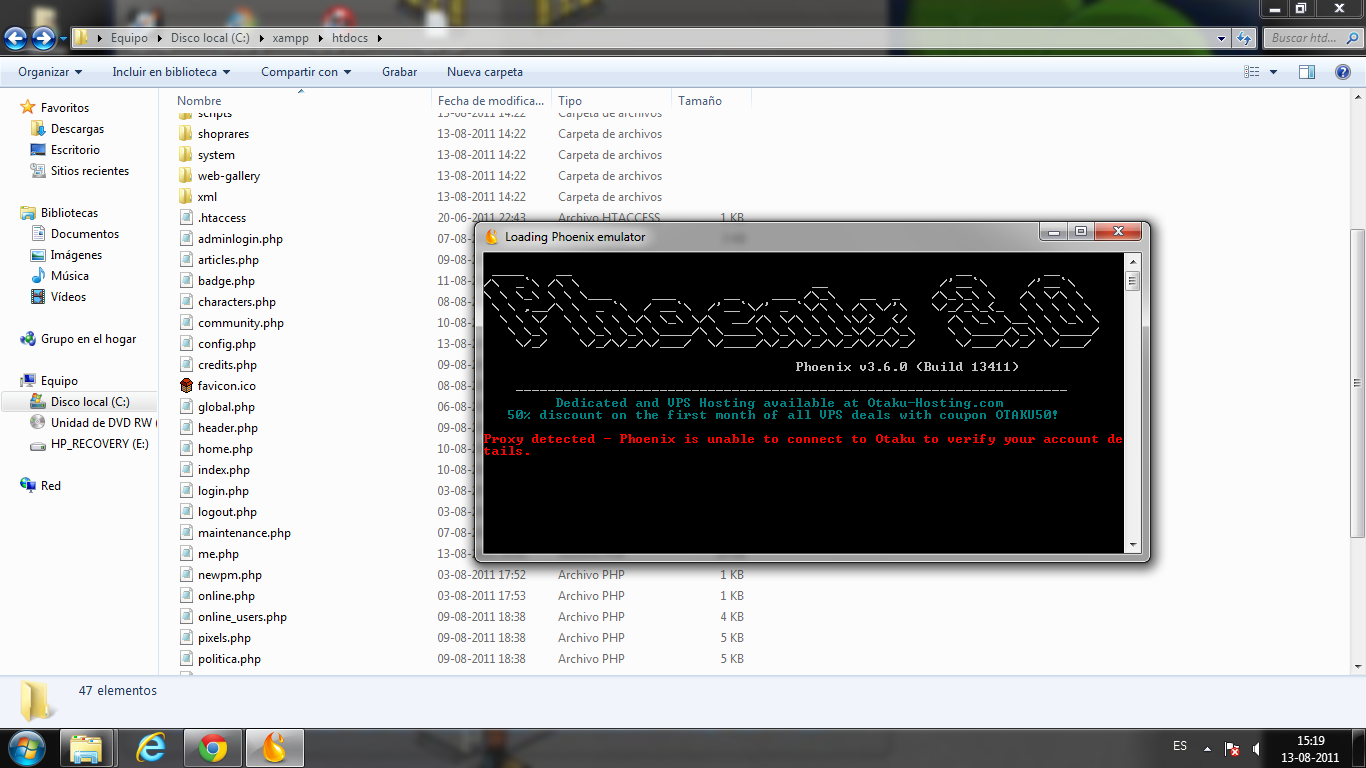The image size is (1366, 768).
Task: Click the ES language indicator
Action: [1180, 746]
